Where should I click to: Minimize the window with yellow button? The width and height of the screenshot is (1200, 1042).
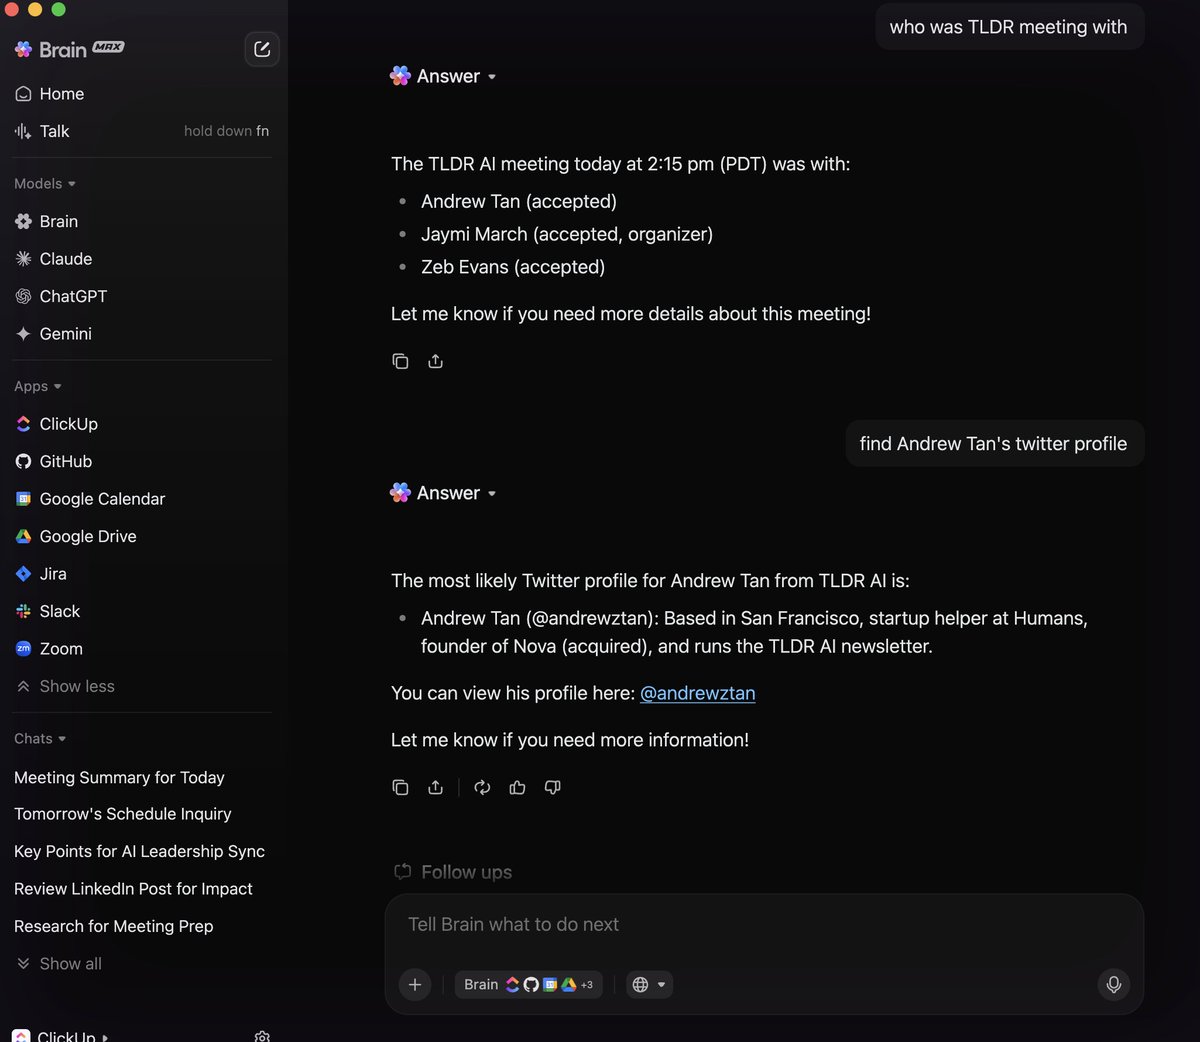tap(35, 9)
